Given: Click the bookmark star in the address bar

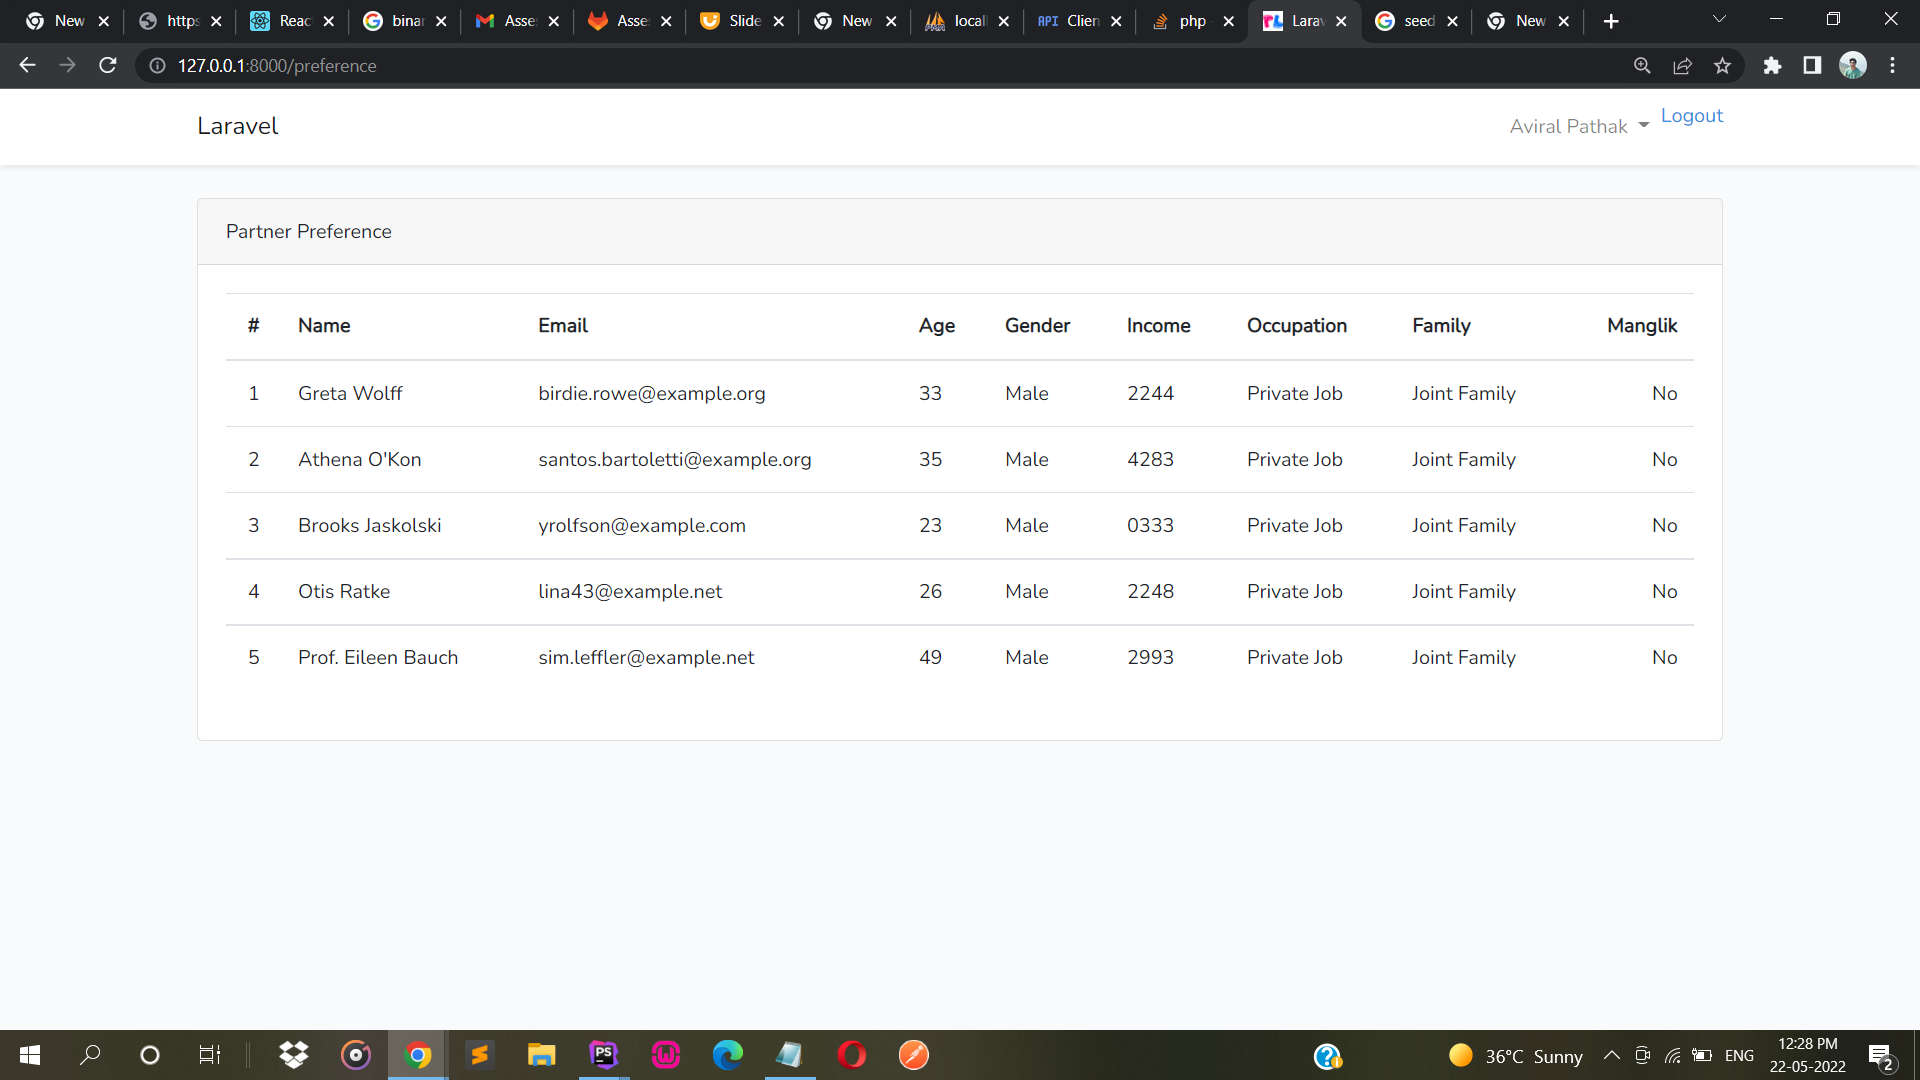Looking at the screenshot, I should coord(1722,65).
